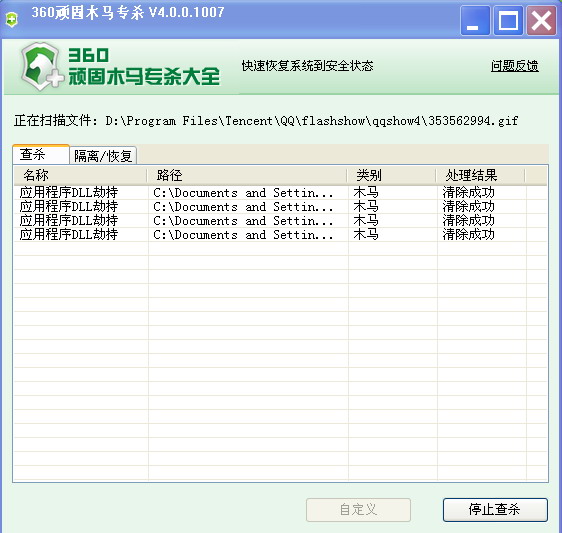Viewport: 562px width, 533px height.
Task: Click 清除成功 result in third row
Action: click(x=468, y=220)
